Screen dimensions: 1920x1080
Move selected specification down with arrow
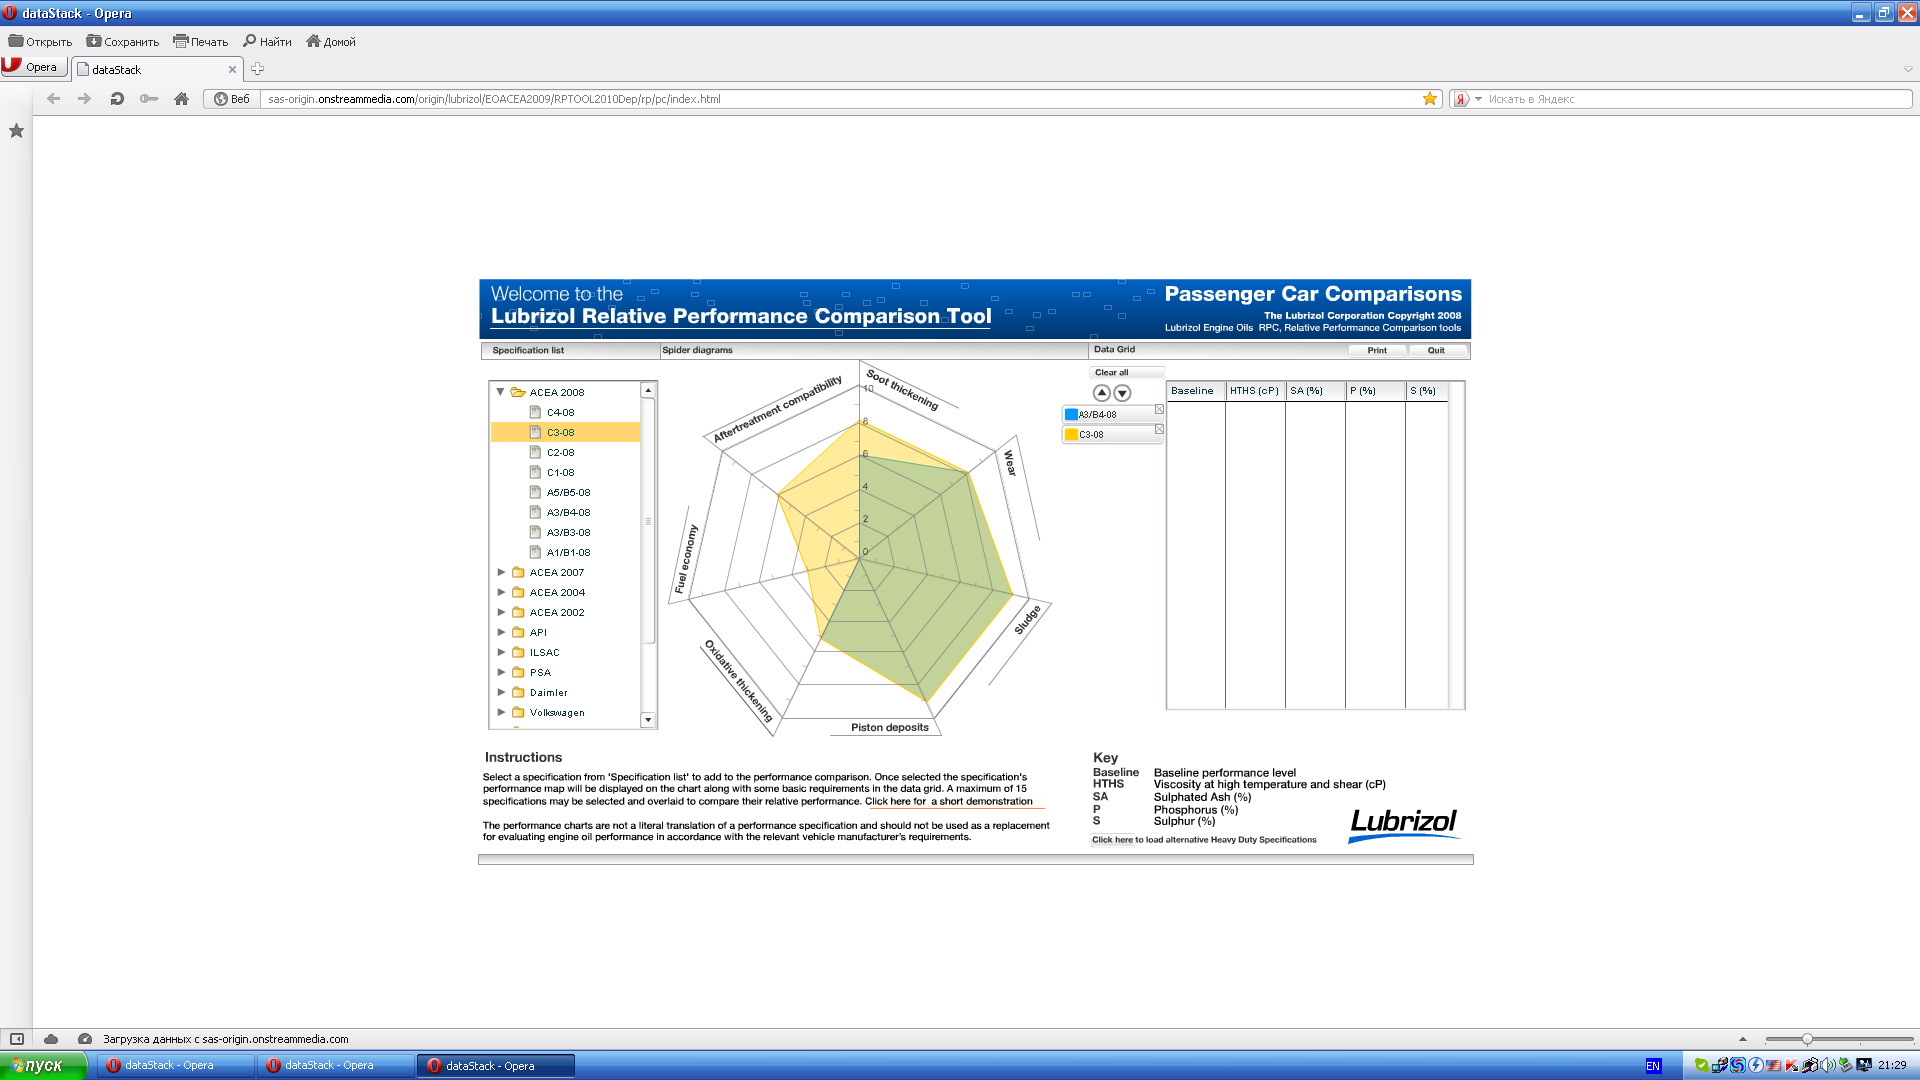pos(1122,393)
